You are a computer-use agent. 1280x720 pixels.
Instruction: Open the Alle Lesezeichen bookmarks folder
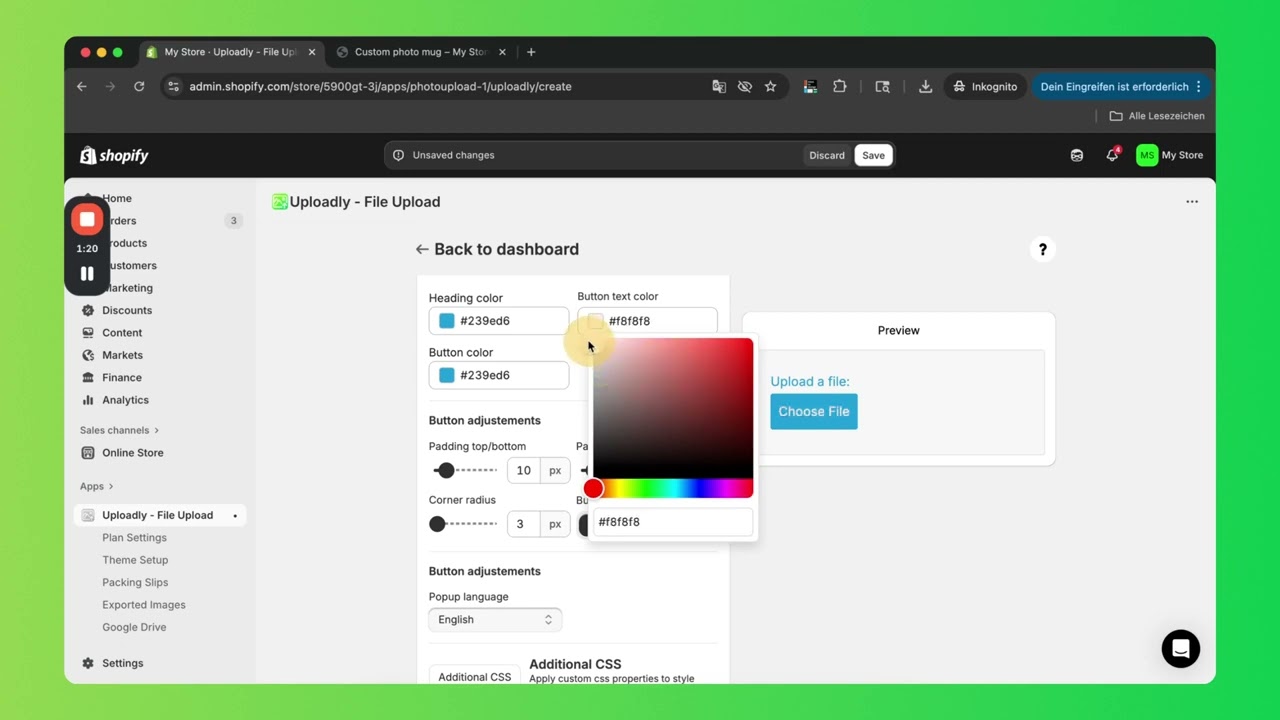1157,116
